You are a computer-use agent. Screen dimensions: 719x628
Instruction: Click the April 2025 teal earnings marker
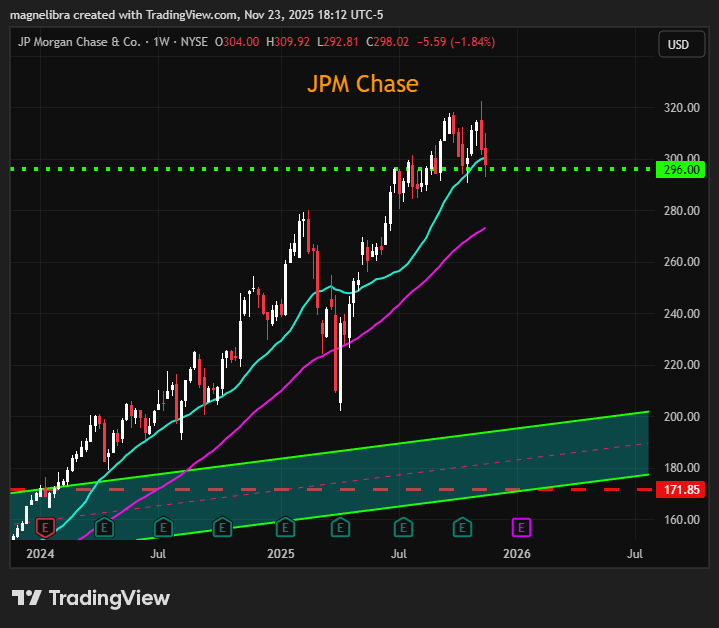pos(340,528)
